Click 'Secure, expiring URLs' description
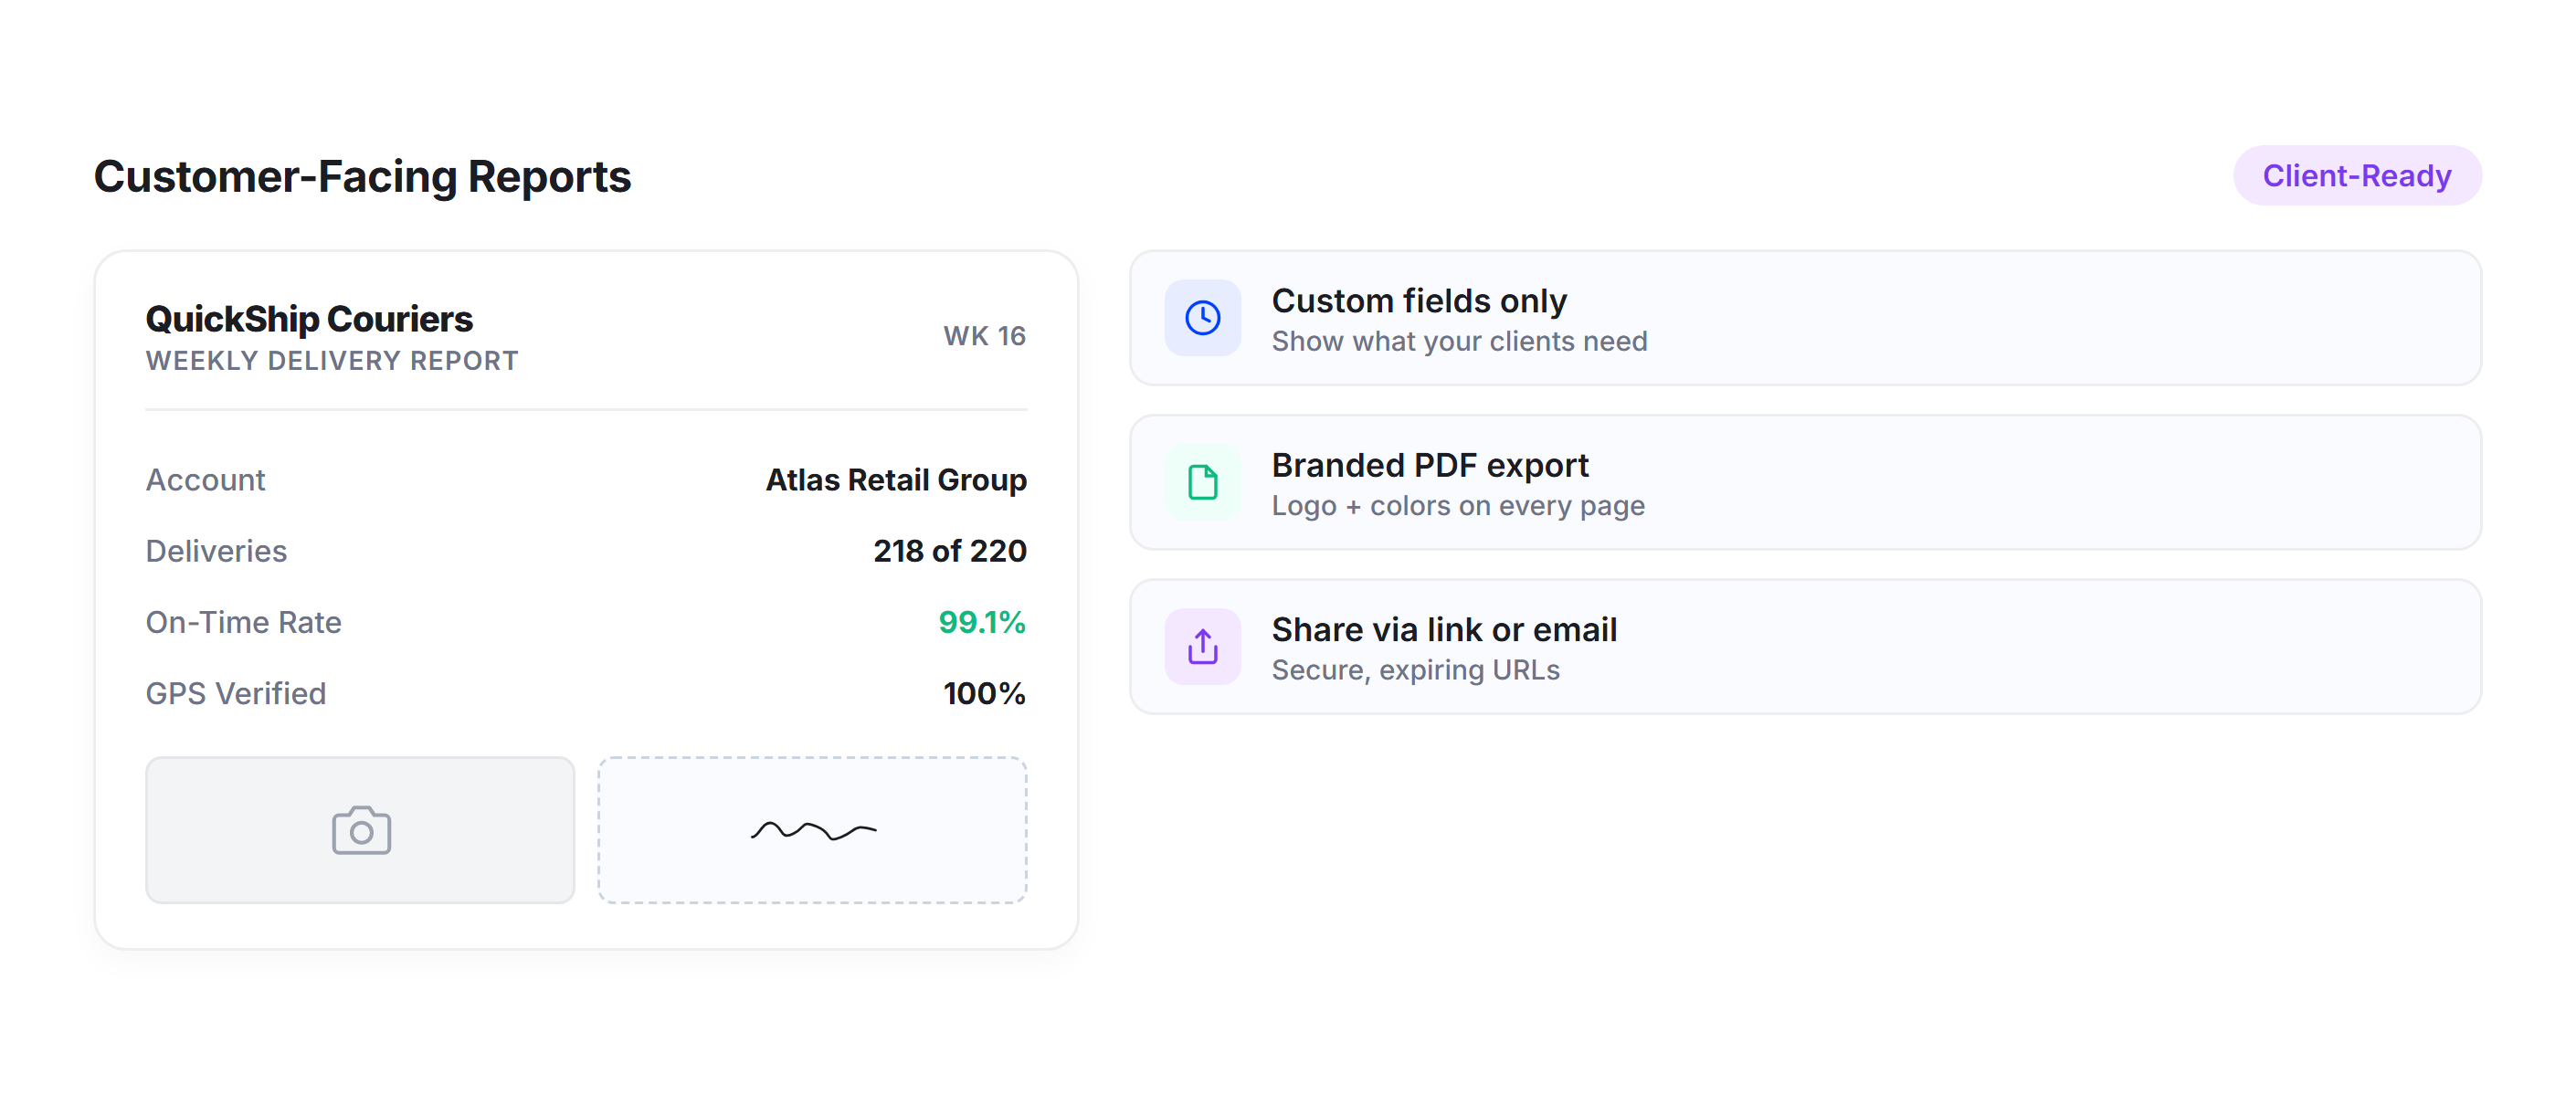 [x=1415, y=670]
